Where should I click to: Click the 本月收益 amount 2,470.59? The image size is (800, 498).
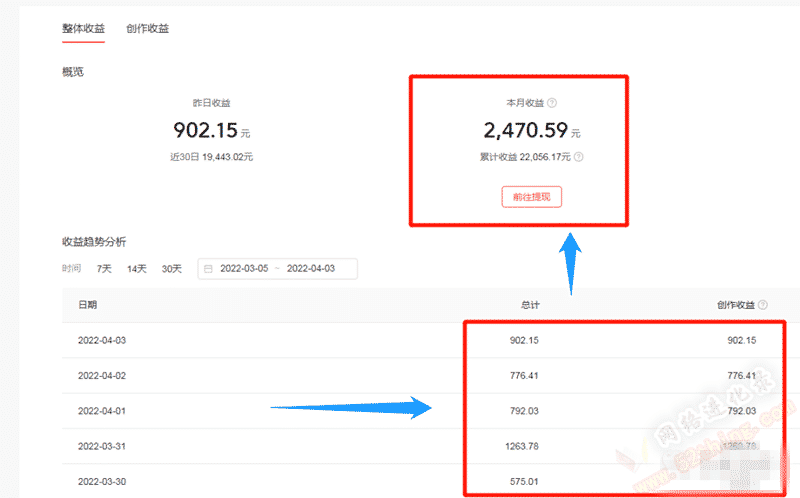tap(526, 130)
